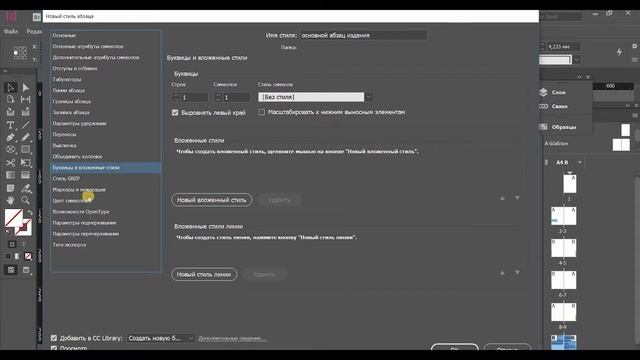Select the Note tool

tap(11, 188)
